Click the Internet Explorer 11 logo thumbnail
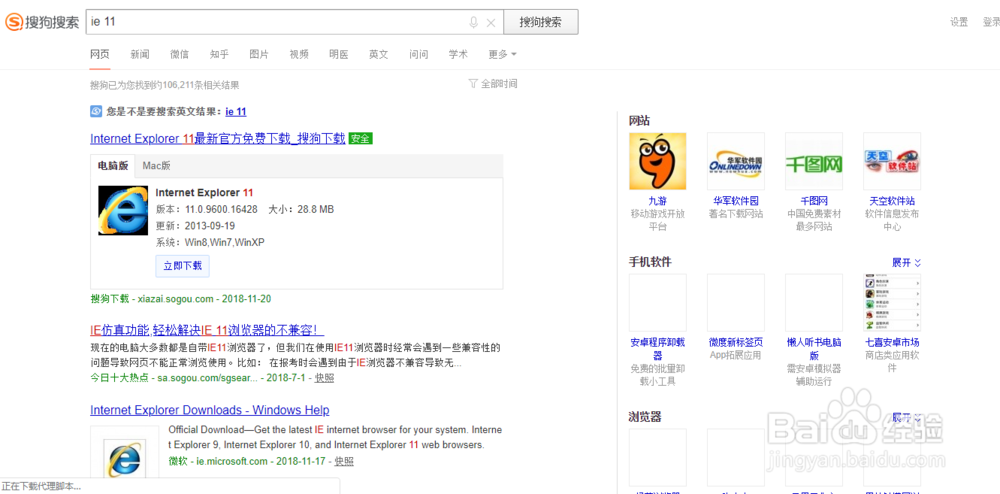Viewport: 1000px width, 494px height. (x=123, y=210)
